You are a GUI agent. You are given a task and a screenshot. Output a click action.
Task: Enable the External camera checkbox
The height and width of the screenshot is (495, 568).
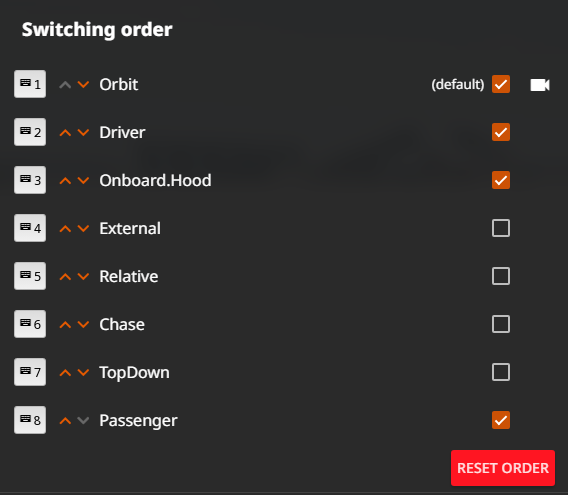point(501,228)
